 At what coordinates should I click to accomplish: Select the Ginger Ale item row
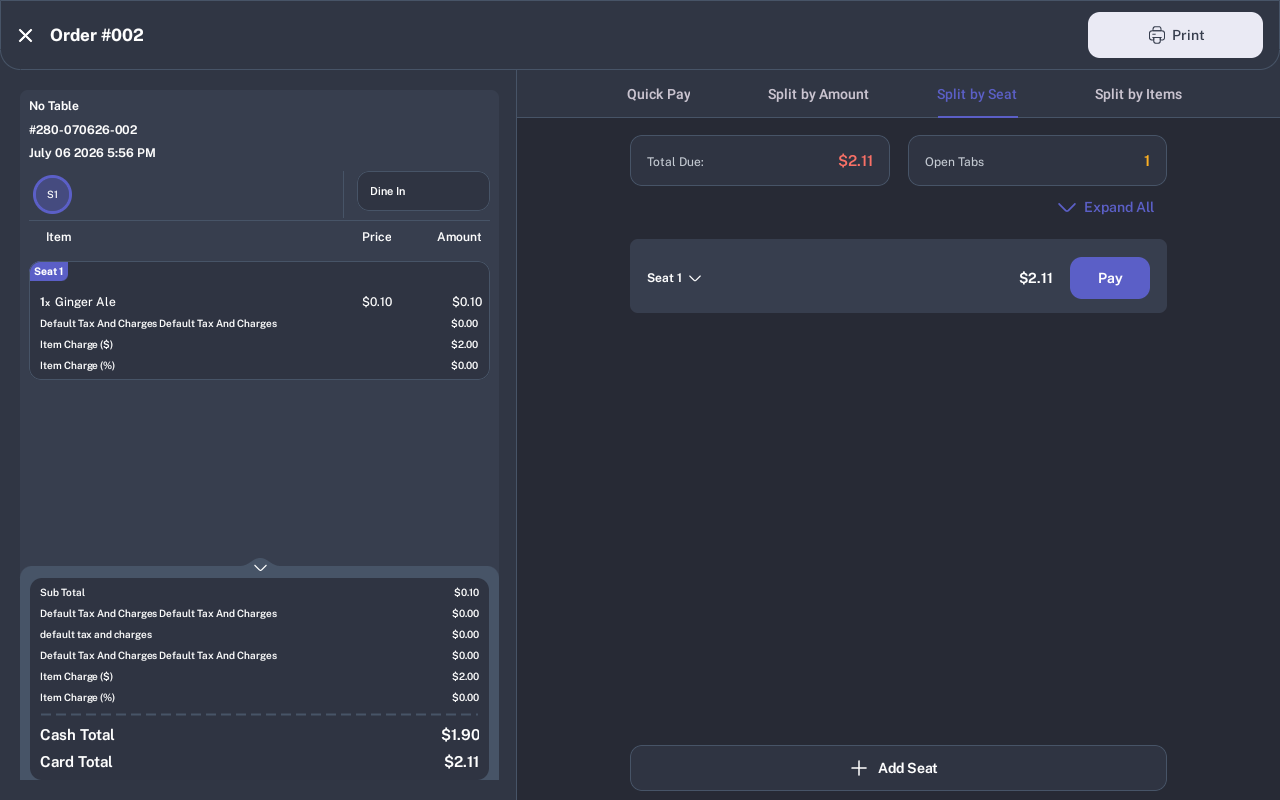click(260, 302)
